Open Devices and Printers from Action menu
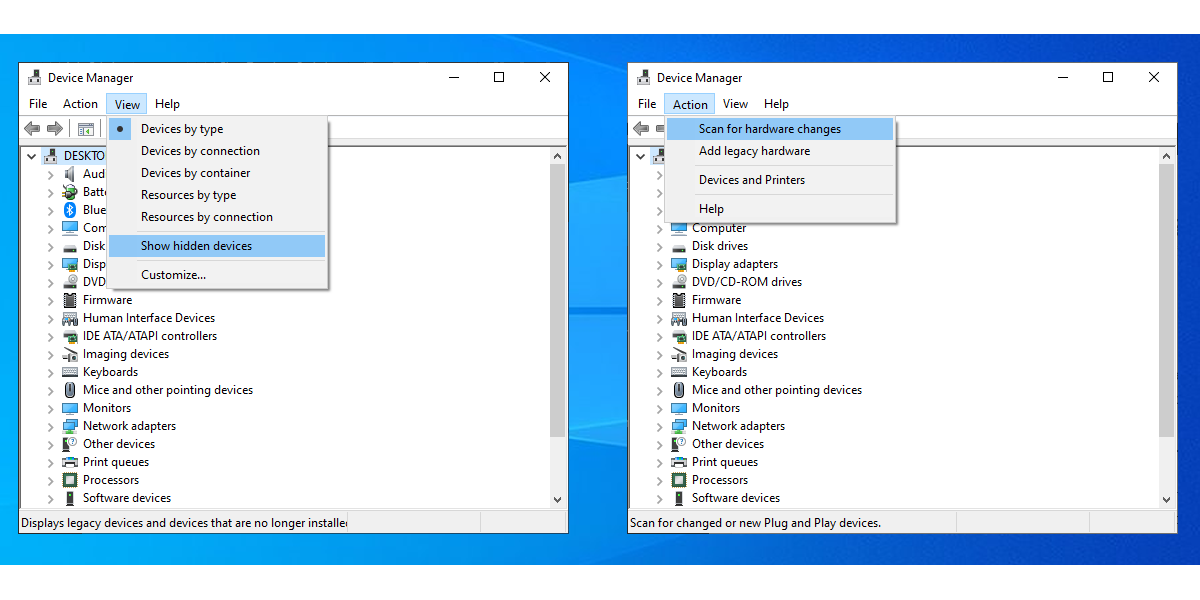This screenshot has width=1200, height=600. pyautogui.click(x=751, y=180)
